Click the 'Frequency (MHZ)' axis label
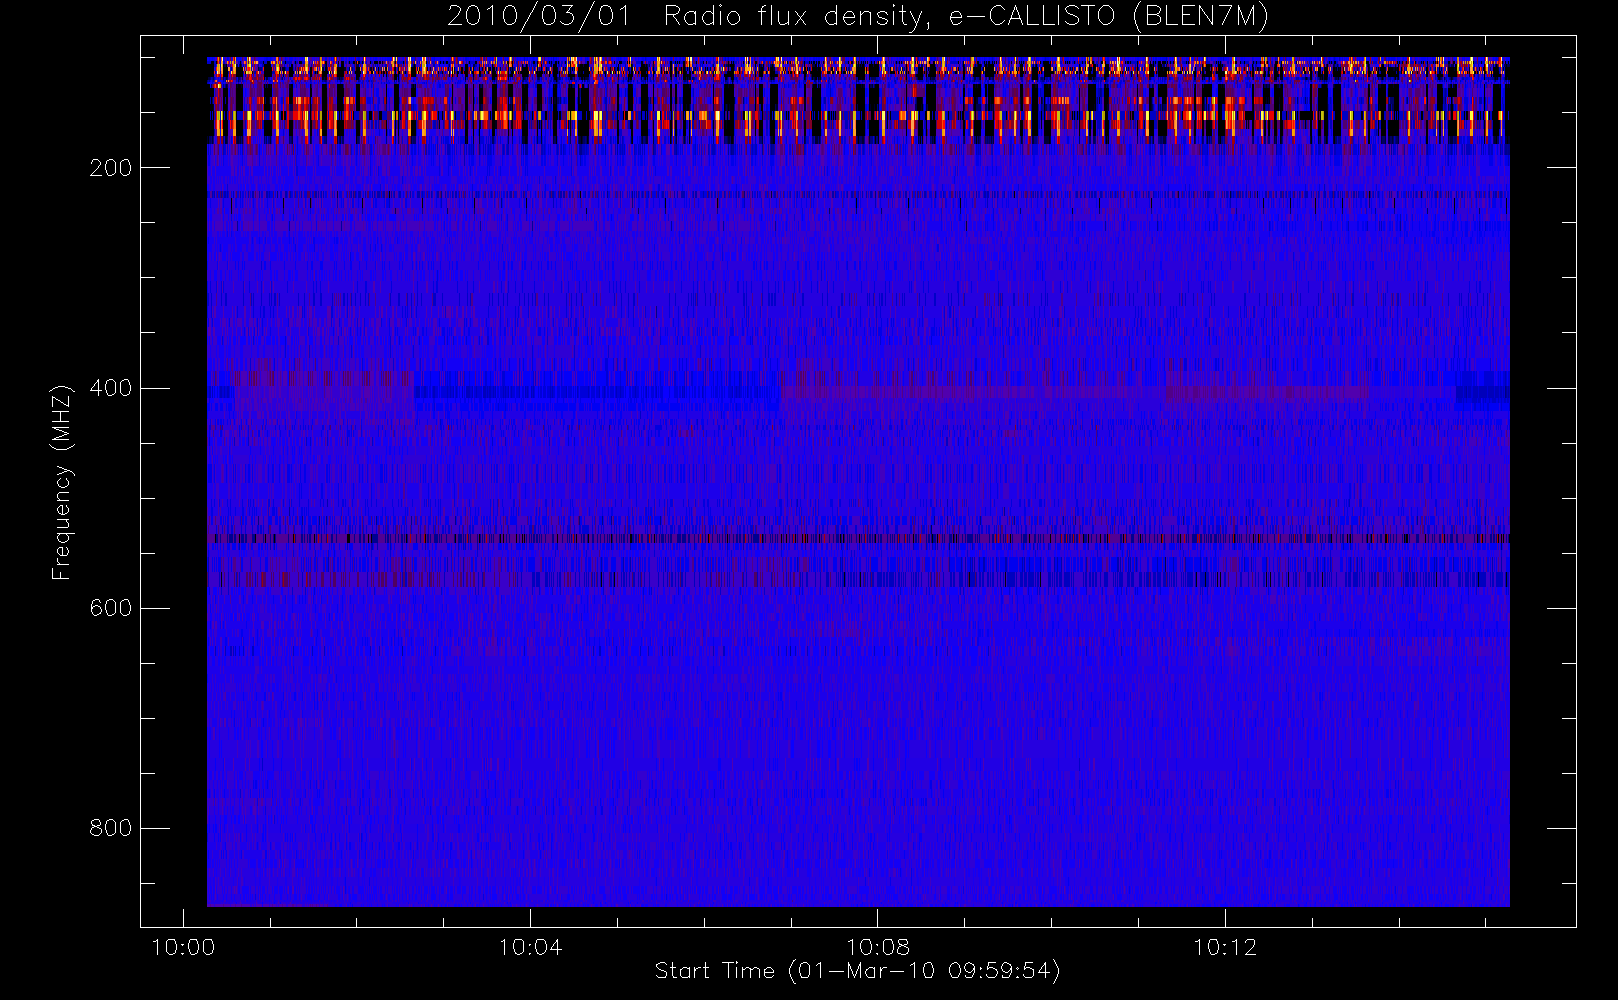The image size is (1618, 1000). [x=62, y=482]
